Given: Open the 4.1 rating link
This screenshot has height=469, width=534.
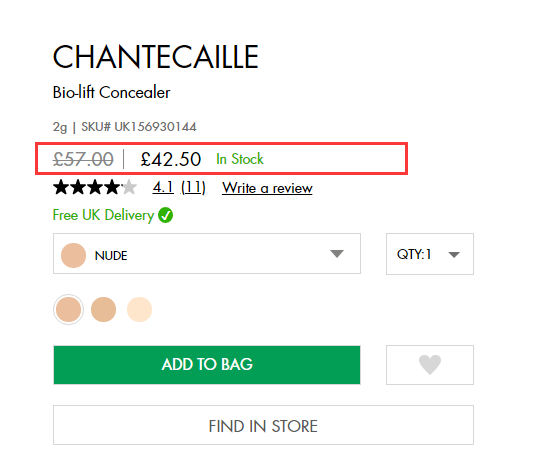Looking at the screenshot, I should pos(163,187).
